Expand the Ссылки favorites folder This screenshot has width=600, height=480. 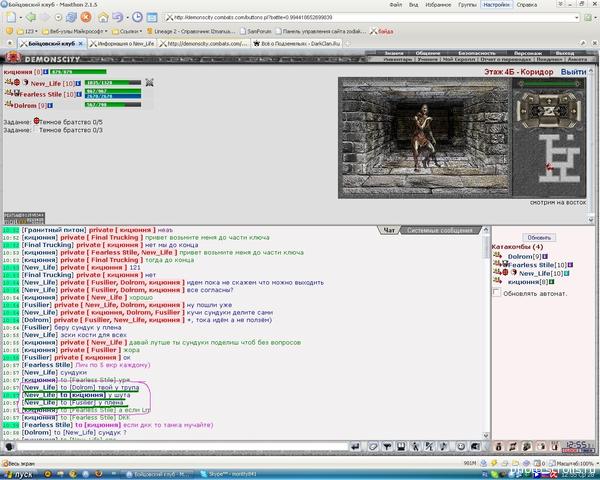pos(127,31)
